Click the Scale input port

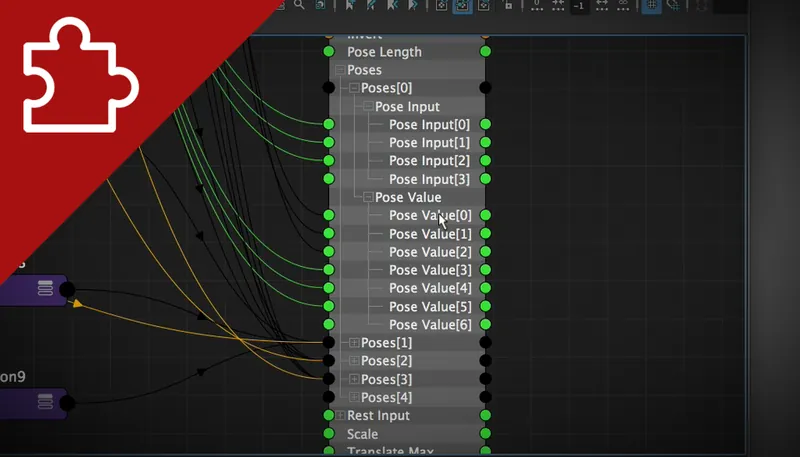[329, 434]
